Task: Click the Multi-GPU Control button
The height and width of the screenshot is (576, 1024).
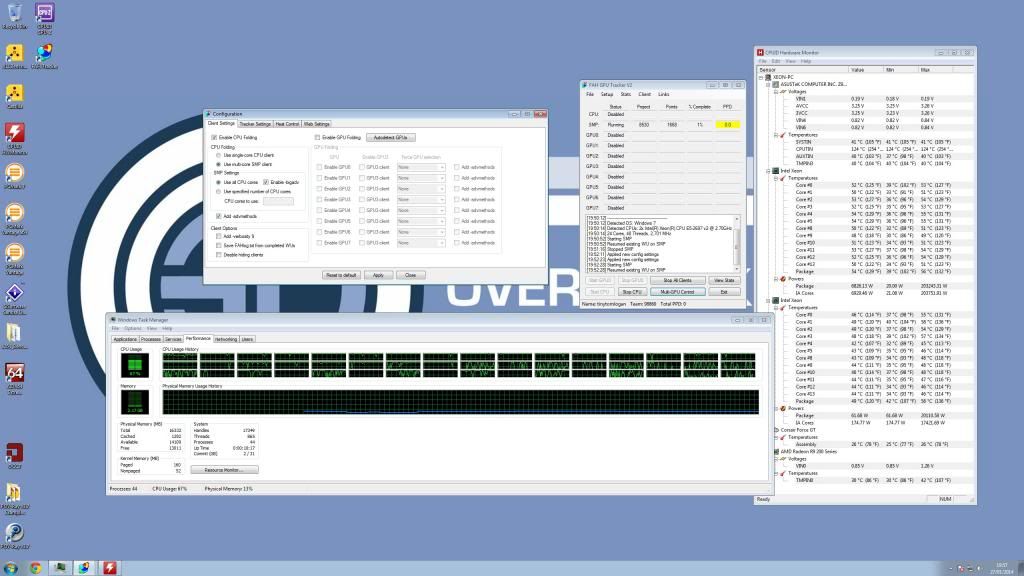Action: (677, 292)
